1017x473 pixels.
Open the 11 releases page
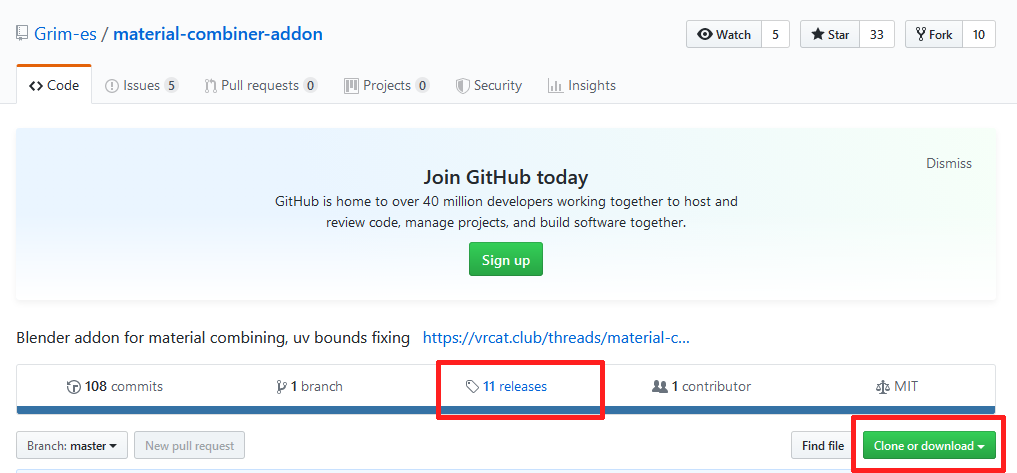coord(508,386)
